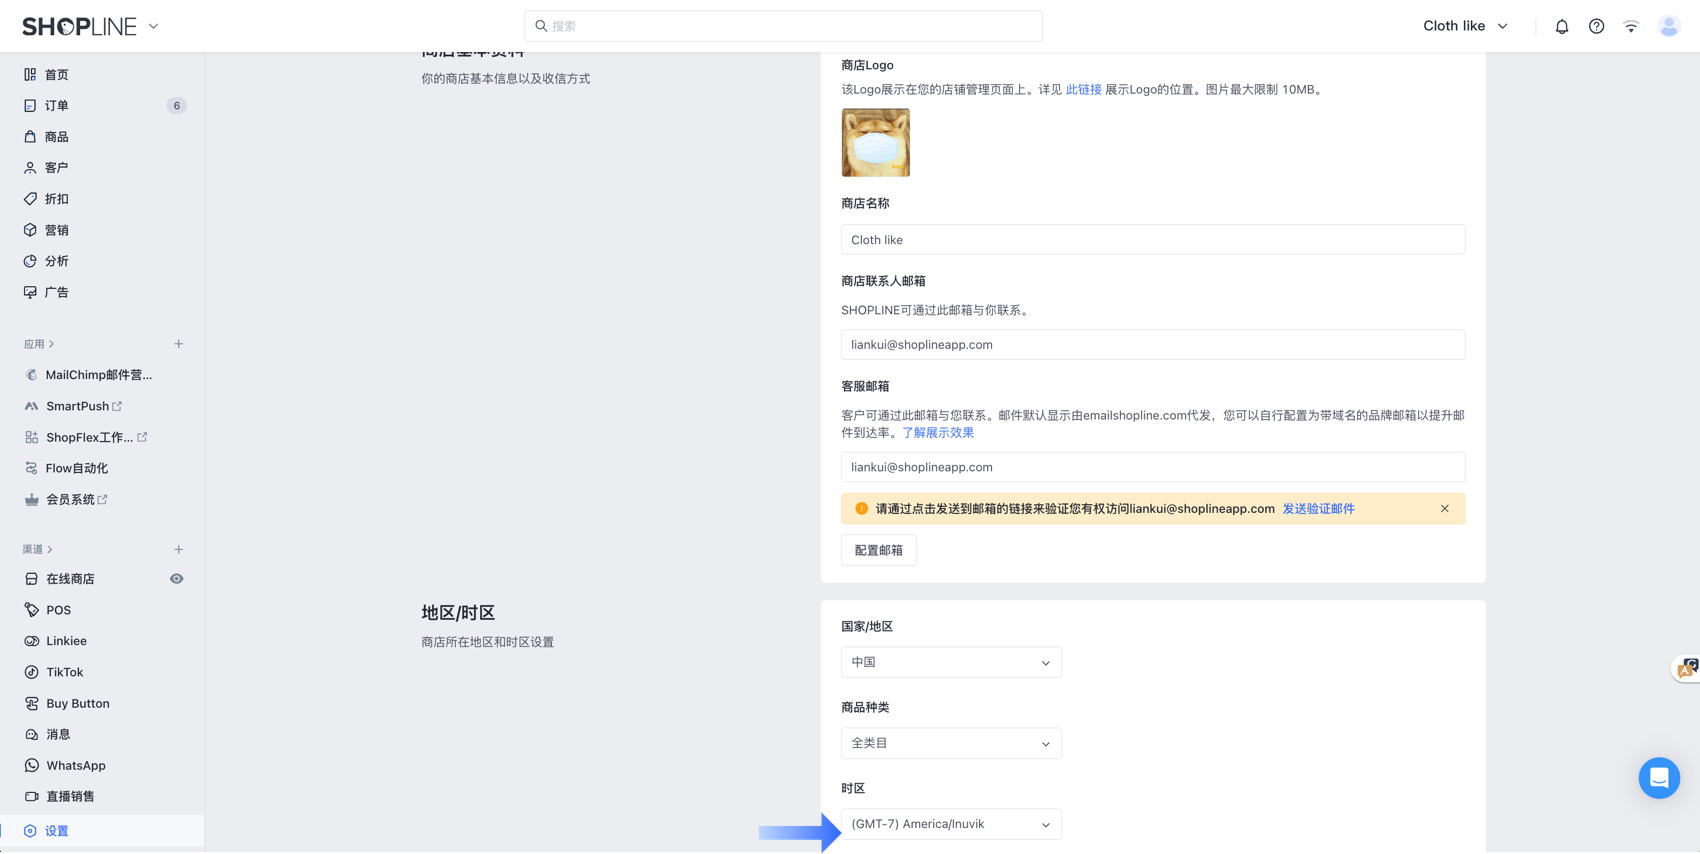Click the store logo thumbnail
Image resolution: width=1700 pixels, height=854 pixels.
876,143
